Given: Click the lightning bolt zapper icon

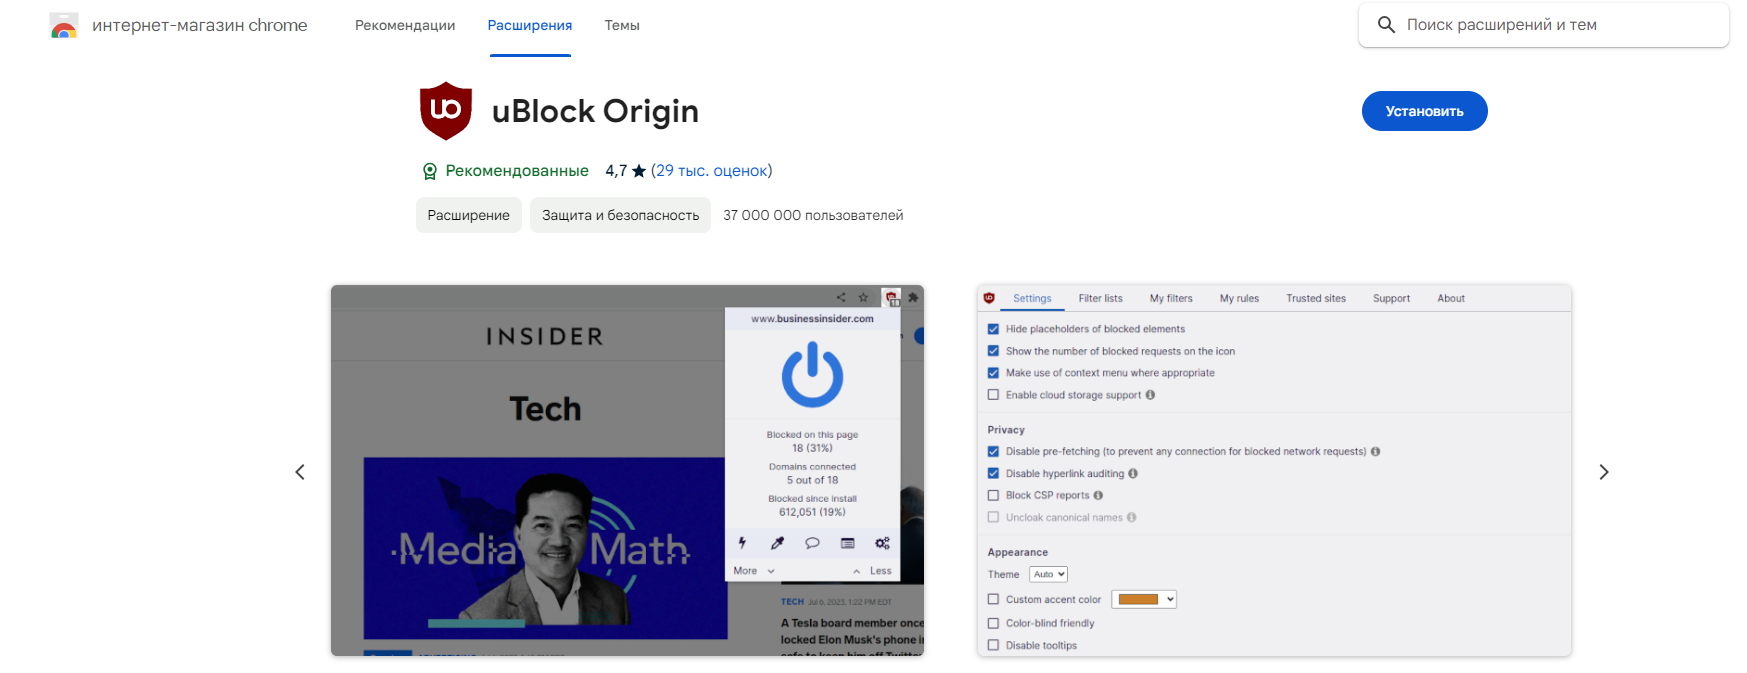Looking at the screenshot, I should point(742,543).
